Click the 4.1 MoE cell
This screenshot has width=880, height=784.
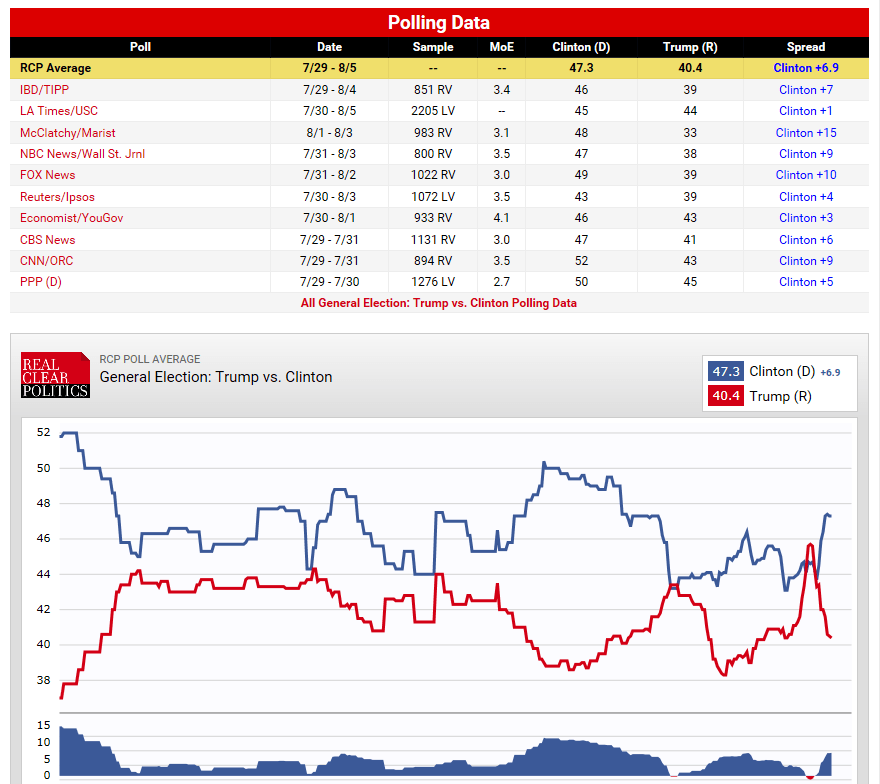point(502,218)
